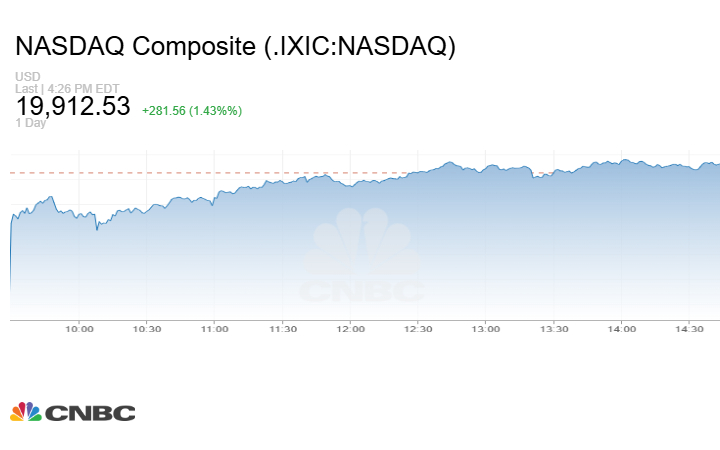Click the green +281.56 change figure
This screenshot has width=720, height=450.
[x=171, y=110]
